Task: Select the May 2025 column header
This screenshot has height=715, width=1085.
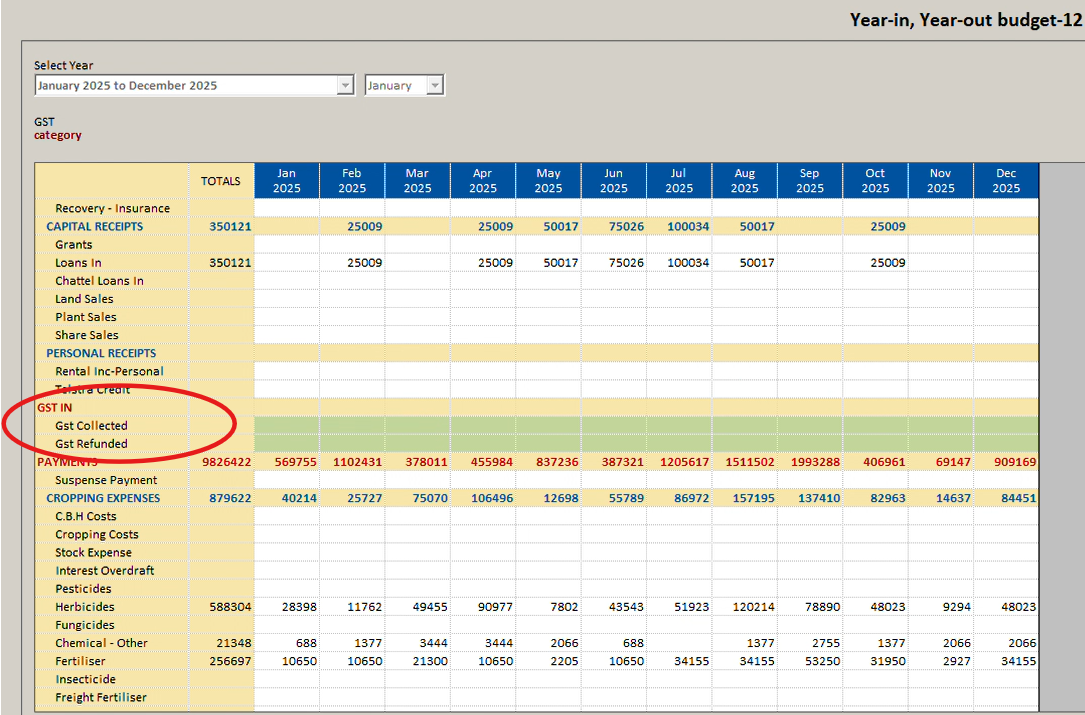Action: click(x=548, y=181)
